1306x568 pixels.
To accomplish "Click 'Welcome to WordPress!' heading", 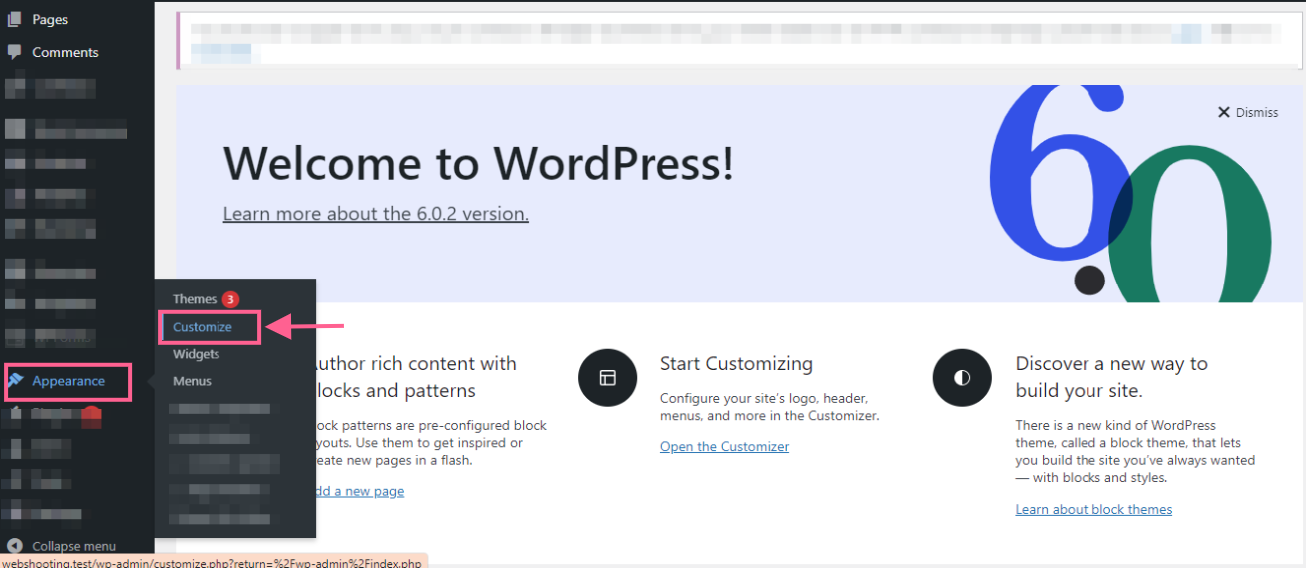I will [x=478, y=162].
